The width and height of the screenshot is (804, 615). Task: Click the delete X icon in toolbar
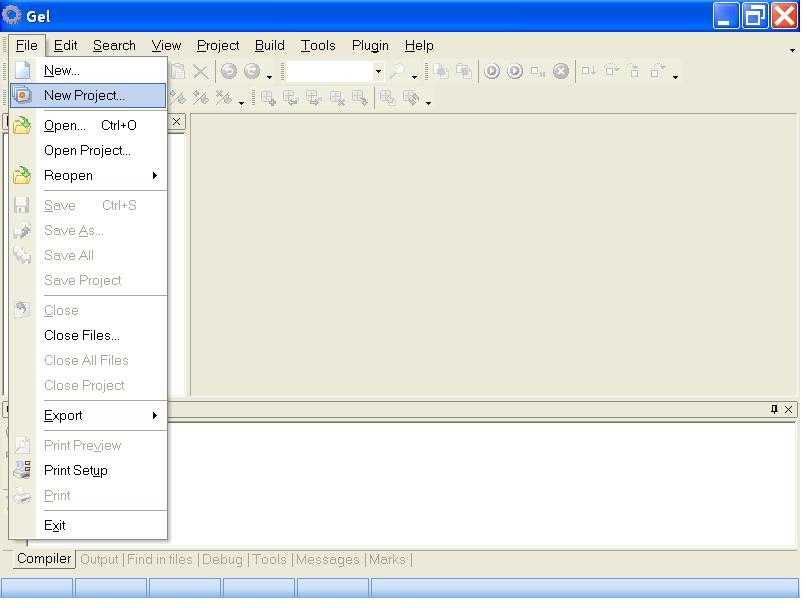[x=200, y=71]
